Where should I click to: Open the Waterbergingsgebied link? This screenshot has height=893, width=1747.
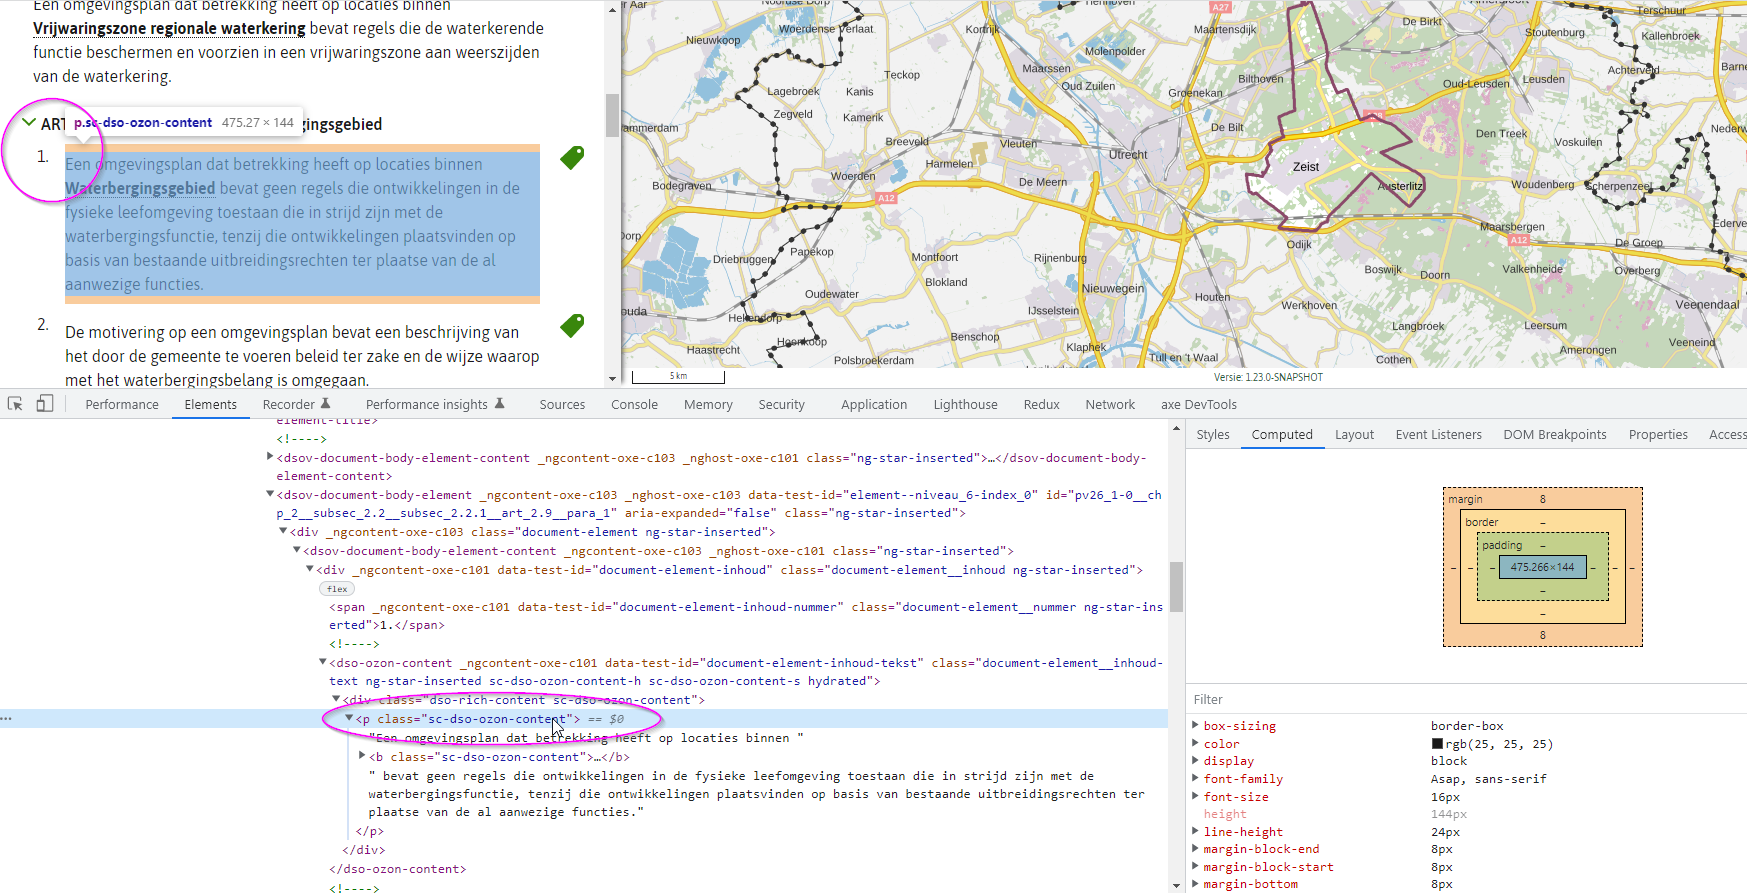[140, 188]
